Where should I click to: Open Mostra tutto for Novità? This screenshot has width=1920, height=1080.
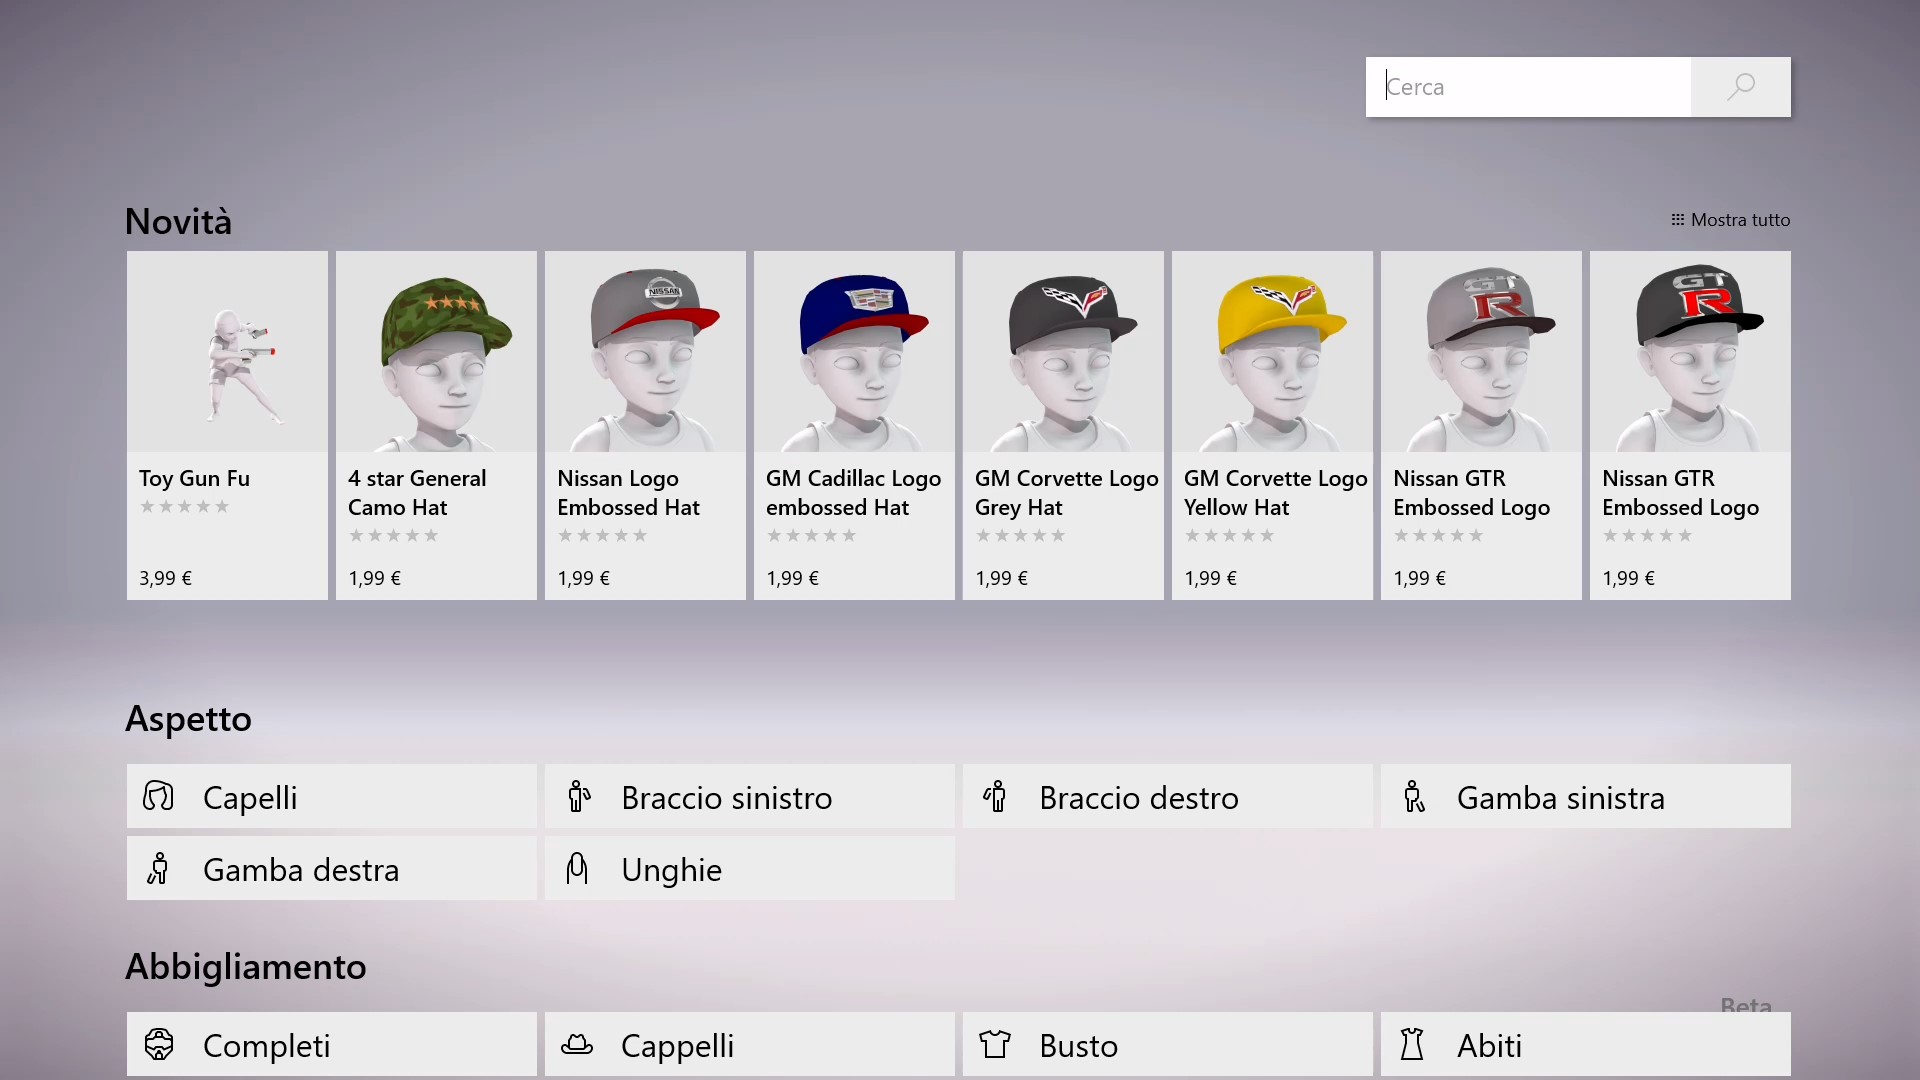coord(1740,220)
